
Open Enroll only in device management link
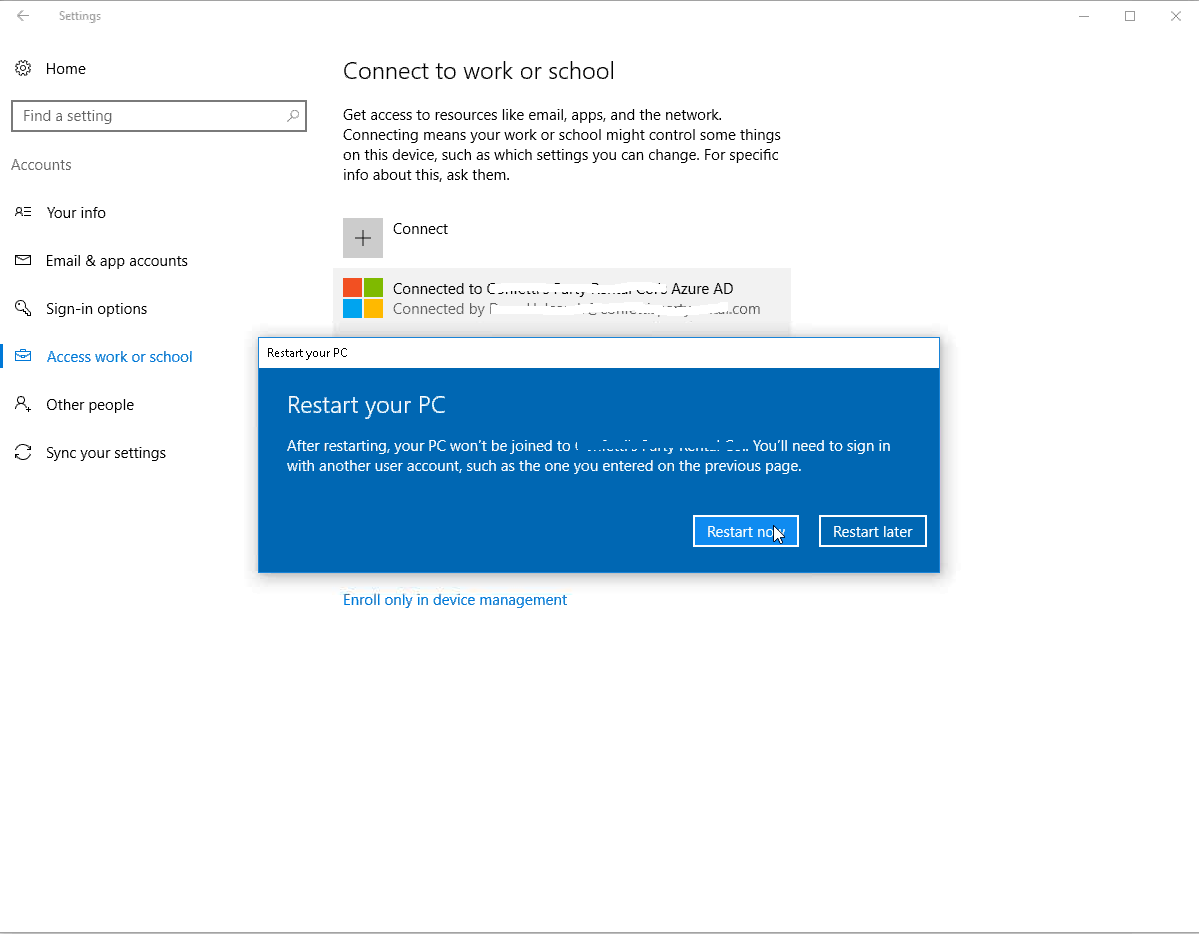point(455,600)
